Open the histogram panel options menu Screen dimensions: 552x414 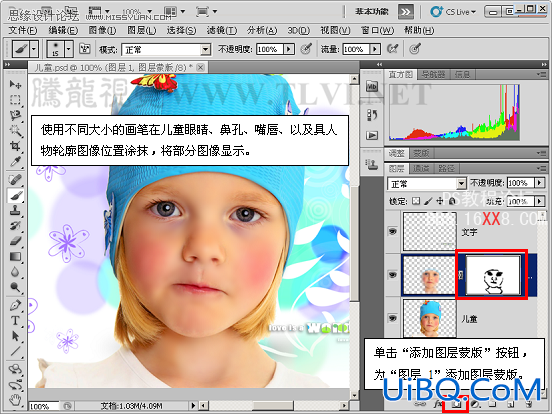[541, 74]
